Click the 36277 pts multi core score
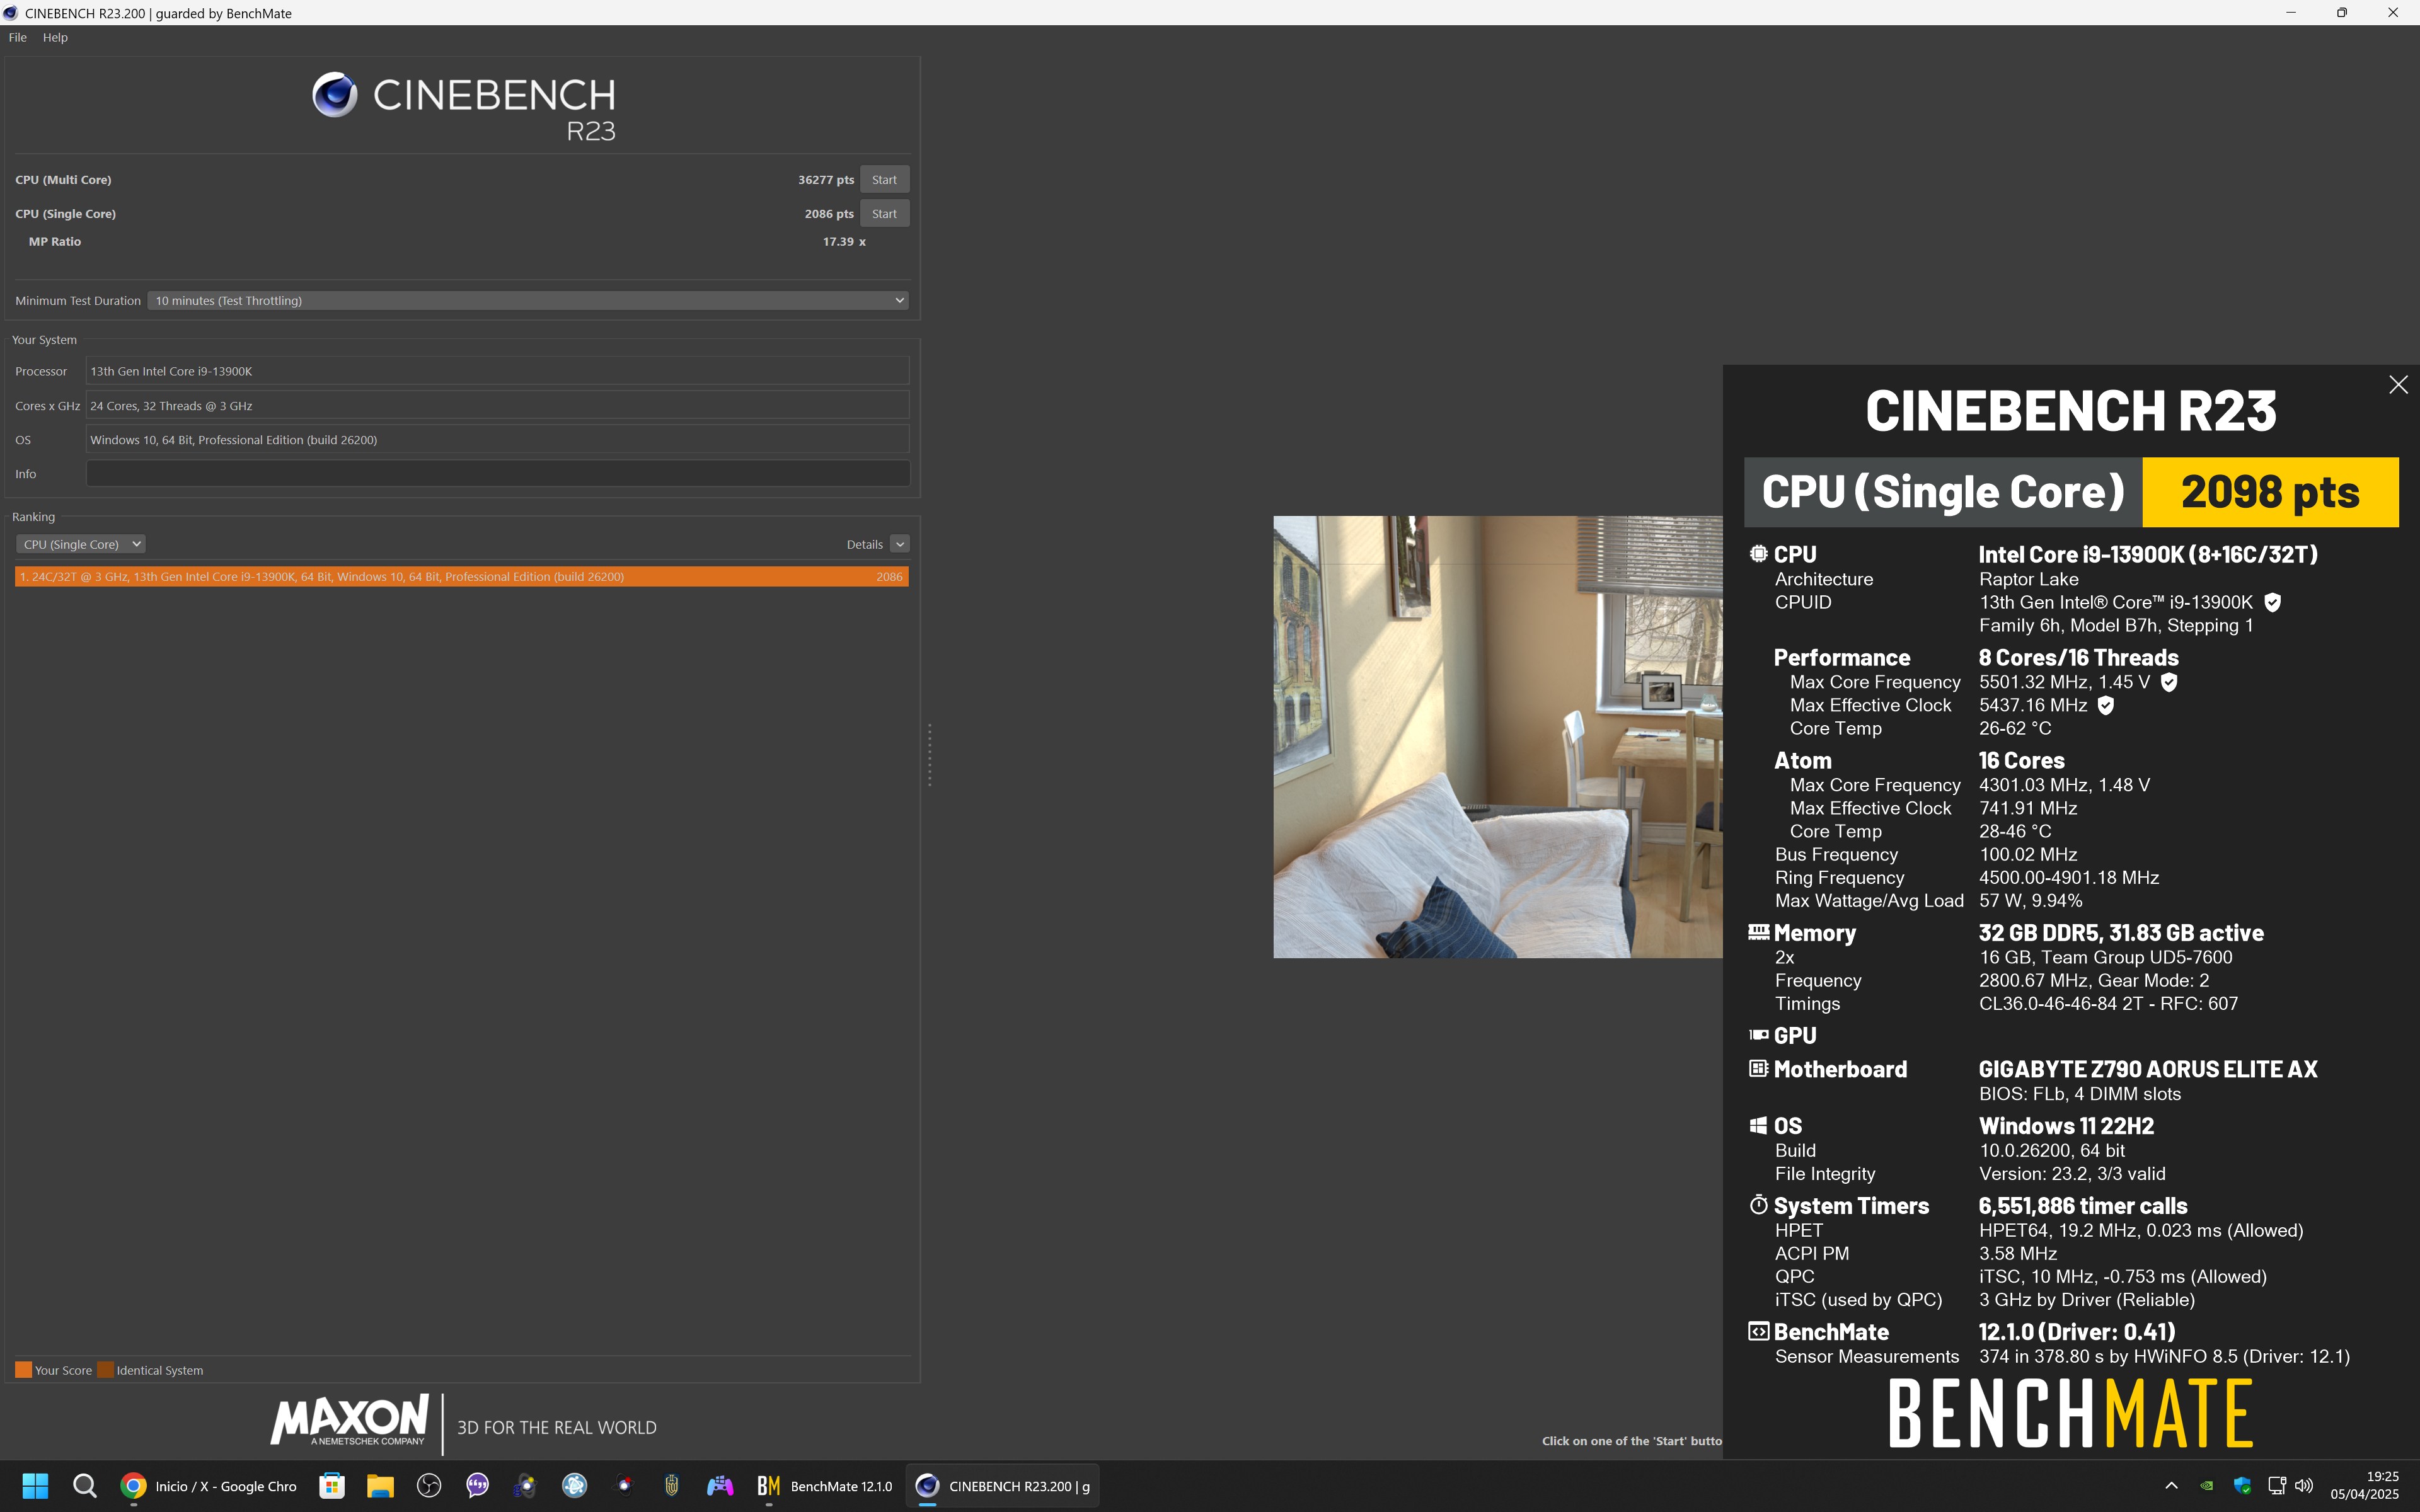Image resolution: width=2420 pixels, height=1512 pixels. tap(826, 180)
